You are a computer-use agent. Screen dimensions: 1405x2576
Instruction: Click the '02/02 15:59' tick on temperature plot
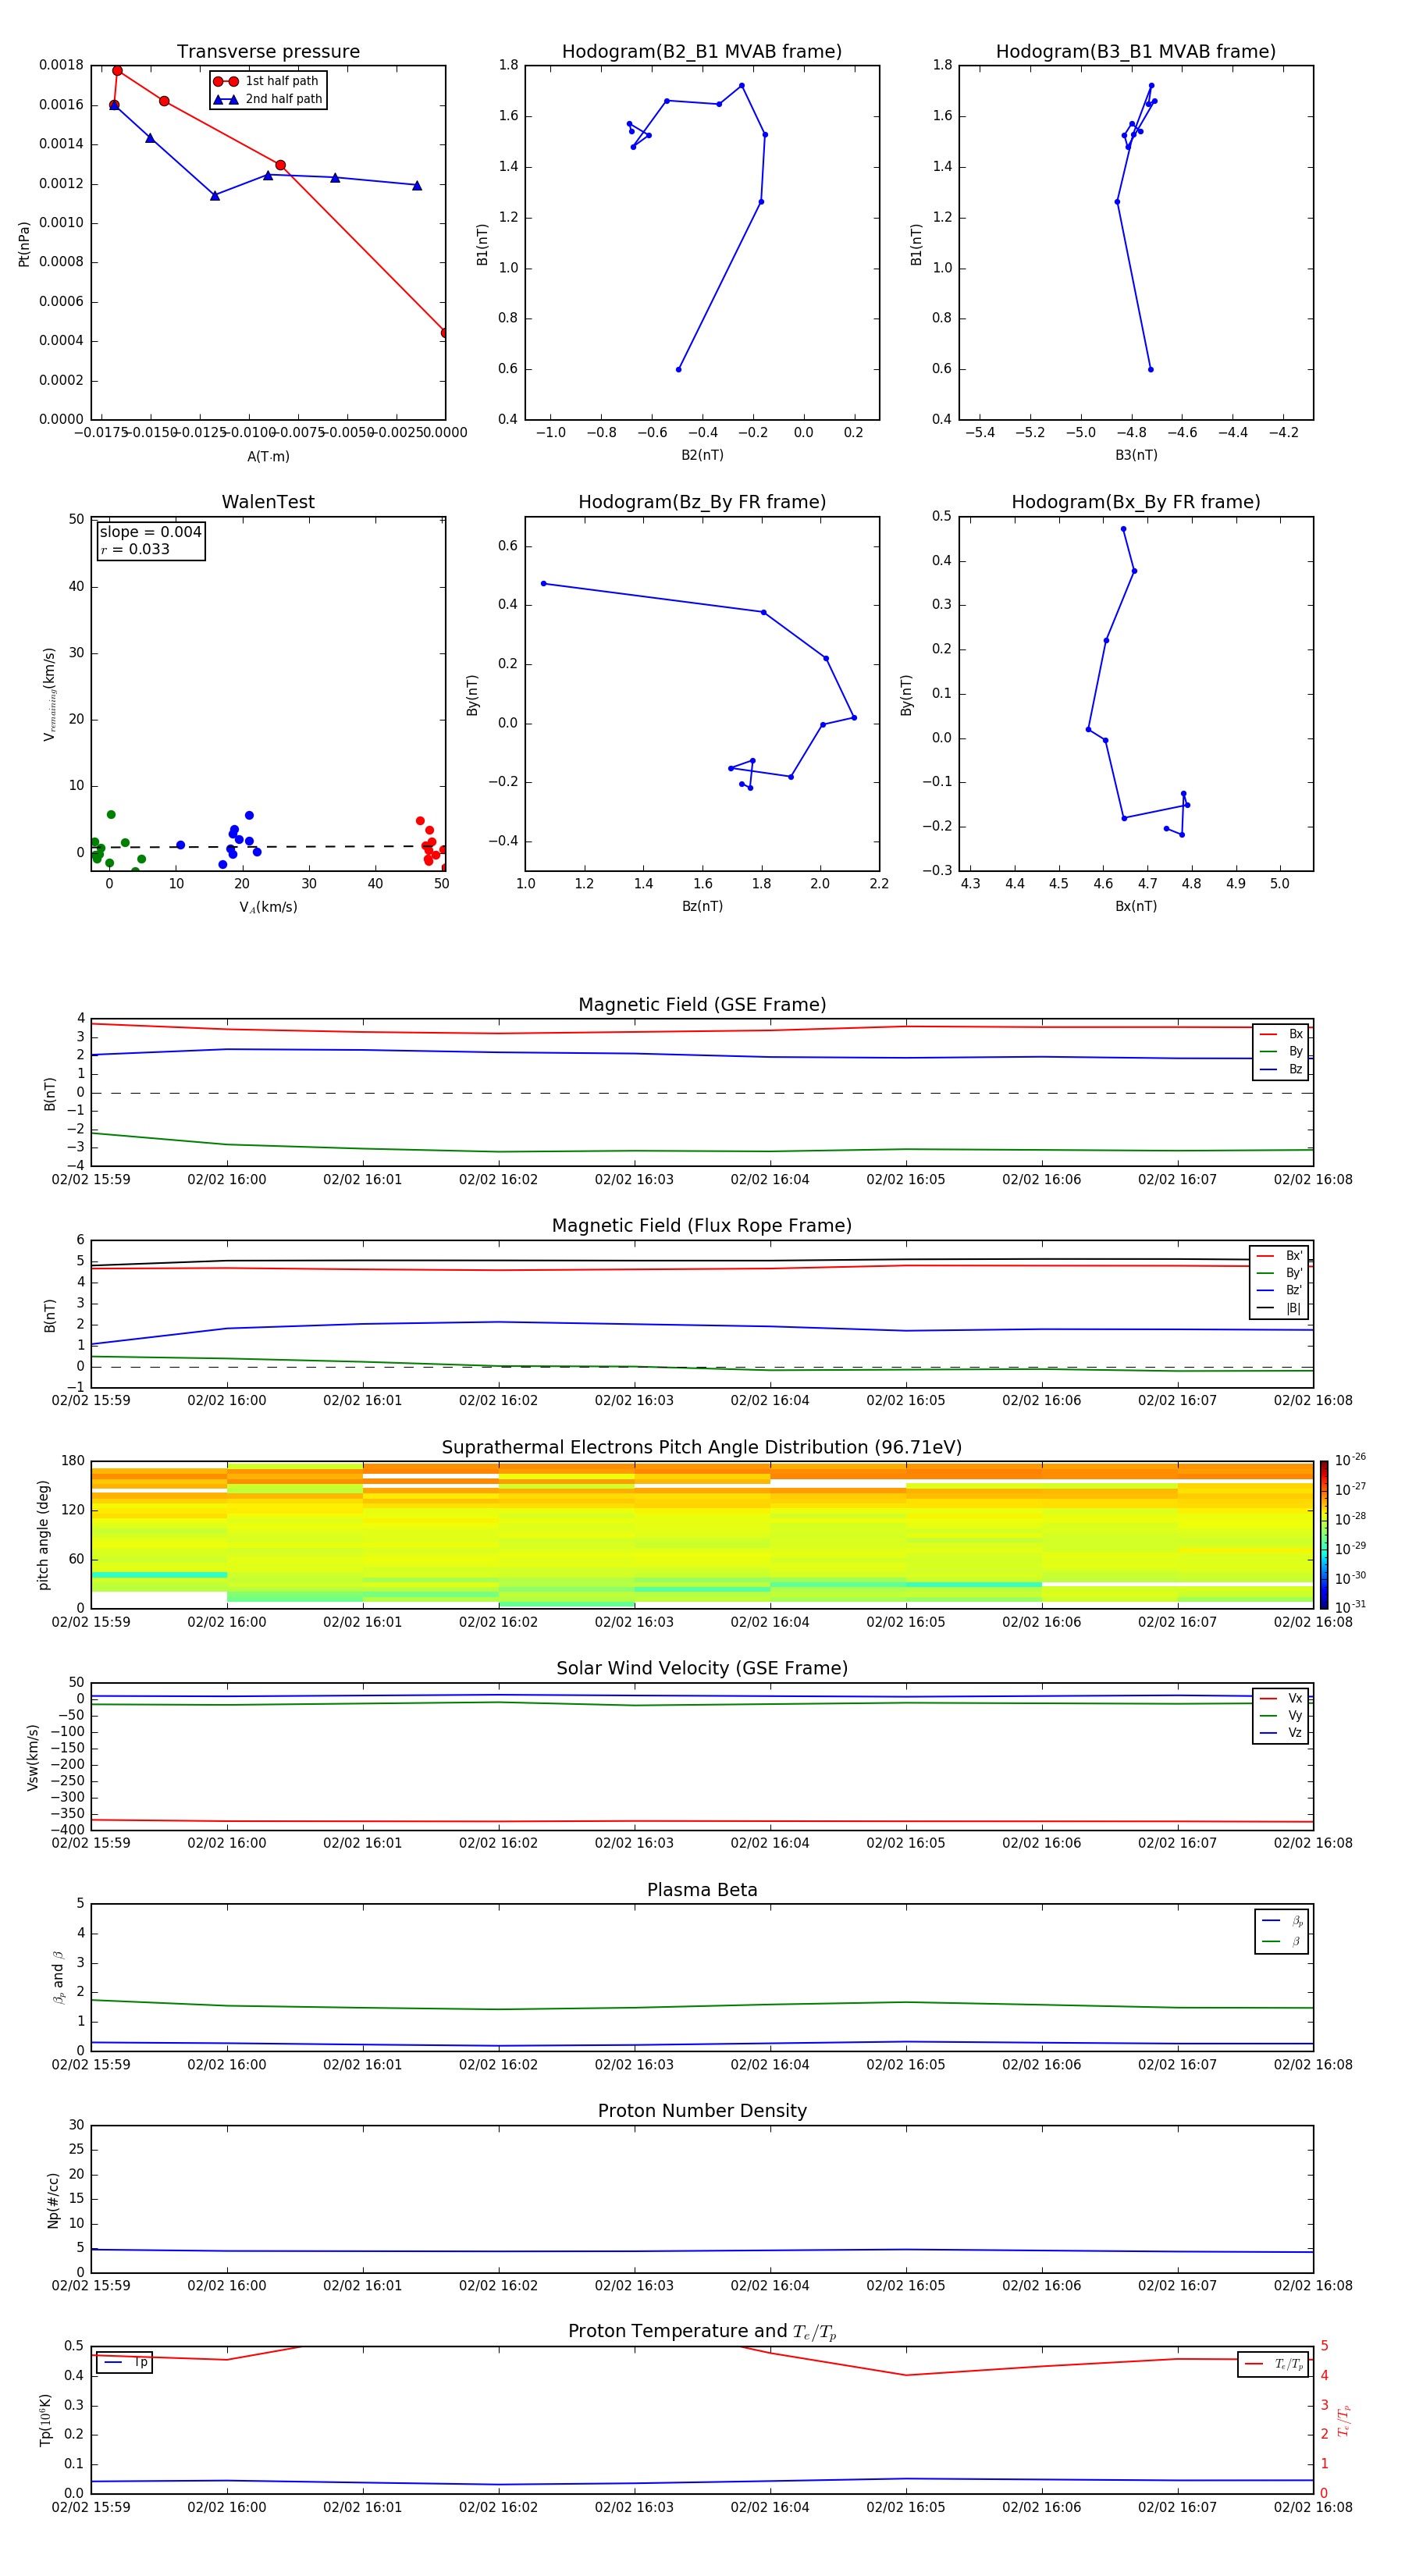pos(91,2507)
